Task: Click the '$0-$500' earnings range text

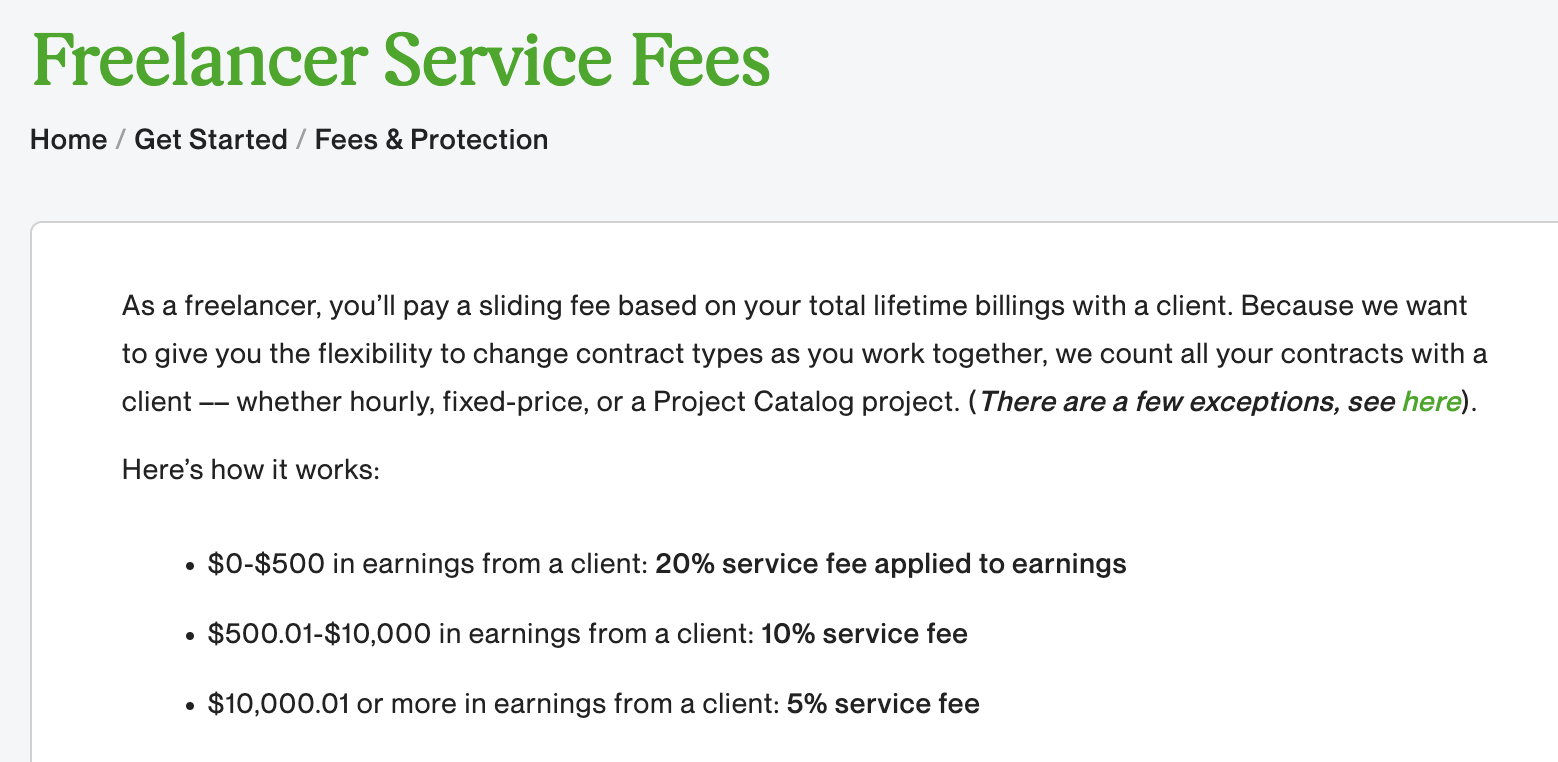Action: pos(266,564)
